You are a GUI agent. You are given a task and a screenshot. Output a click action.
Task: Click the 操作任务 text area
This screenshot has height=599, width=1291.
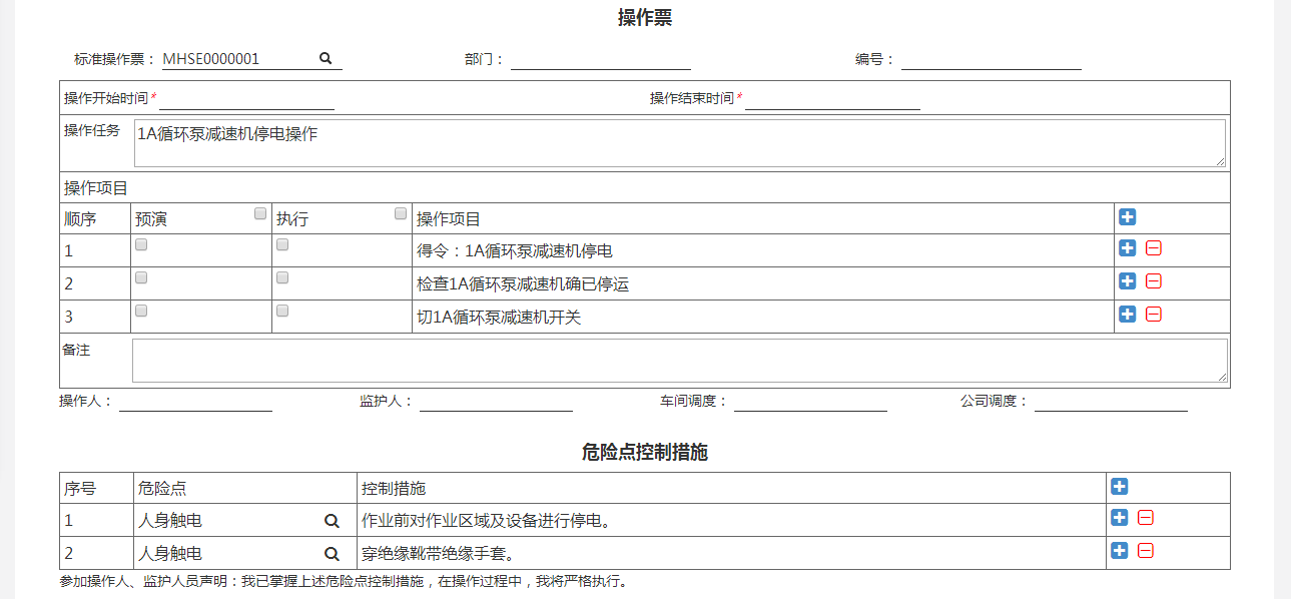point(680,143)
